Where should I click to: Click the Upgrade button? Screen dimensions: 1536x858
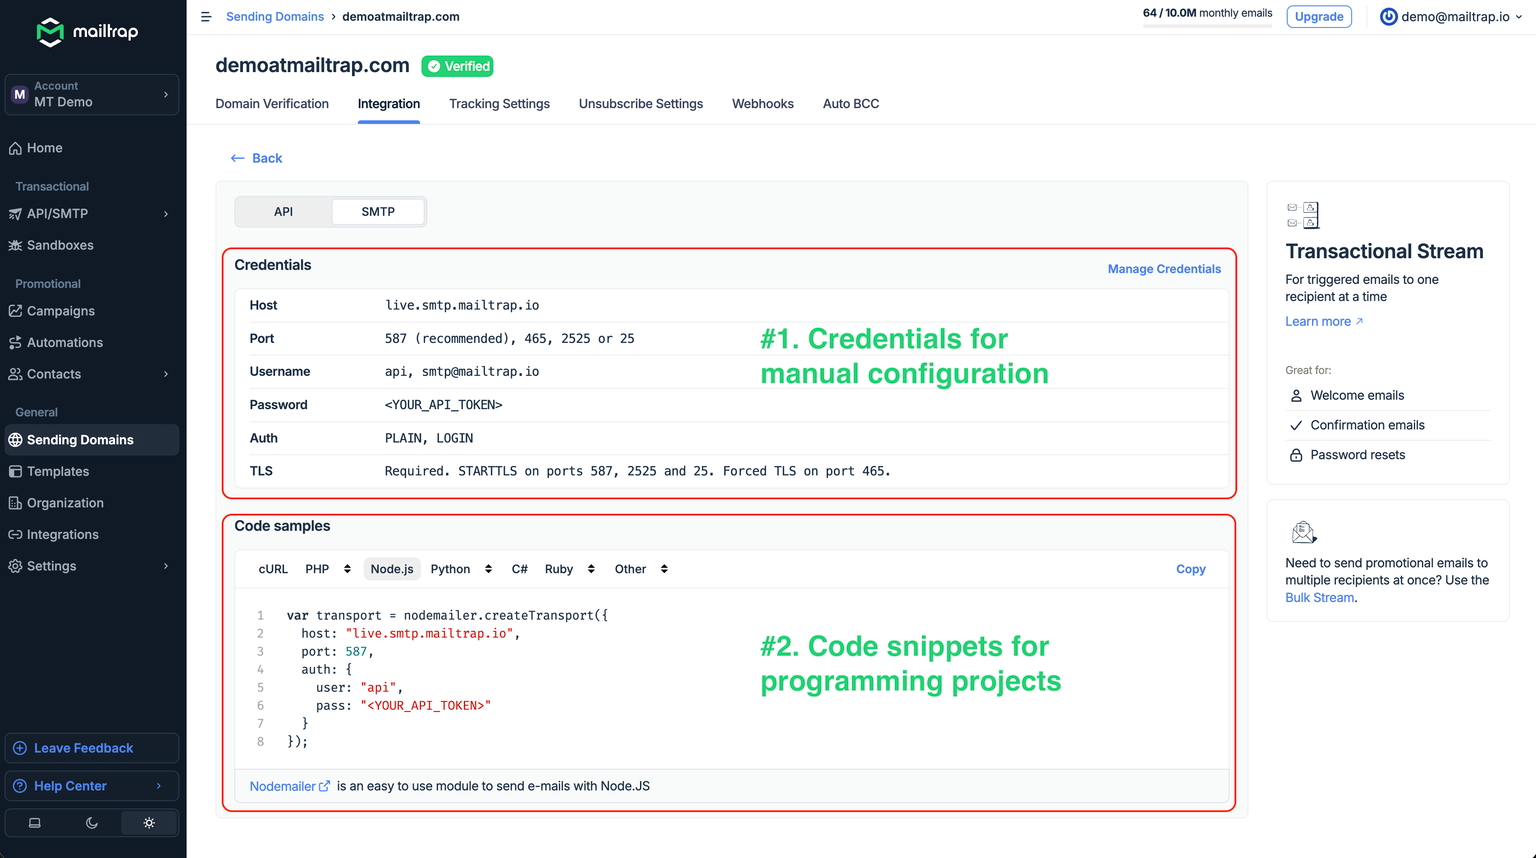(x=1319, y=17)
